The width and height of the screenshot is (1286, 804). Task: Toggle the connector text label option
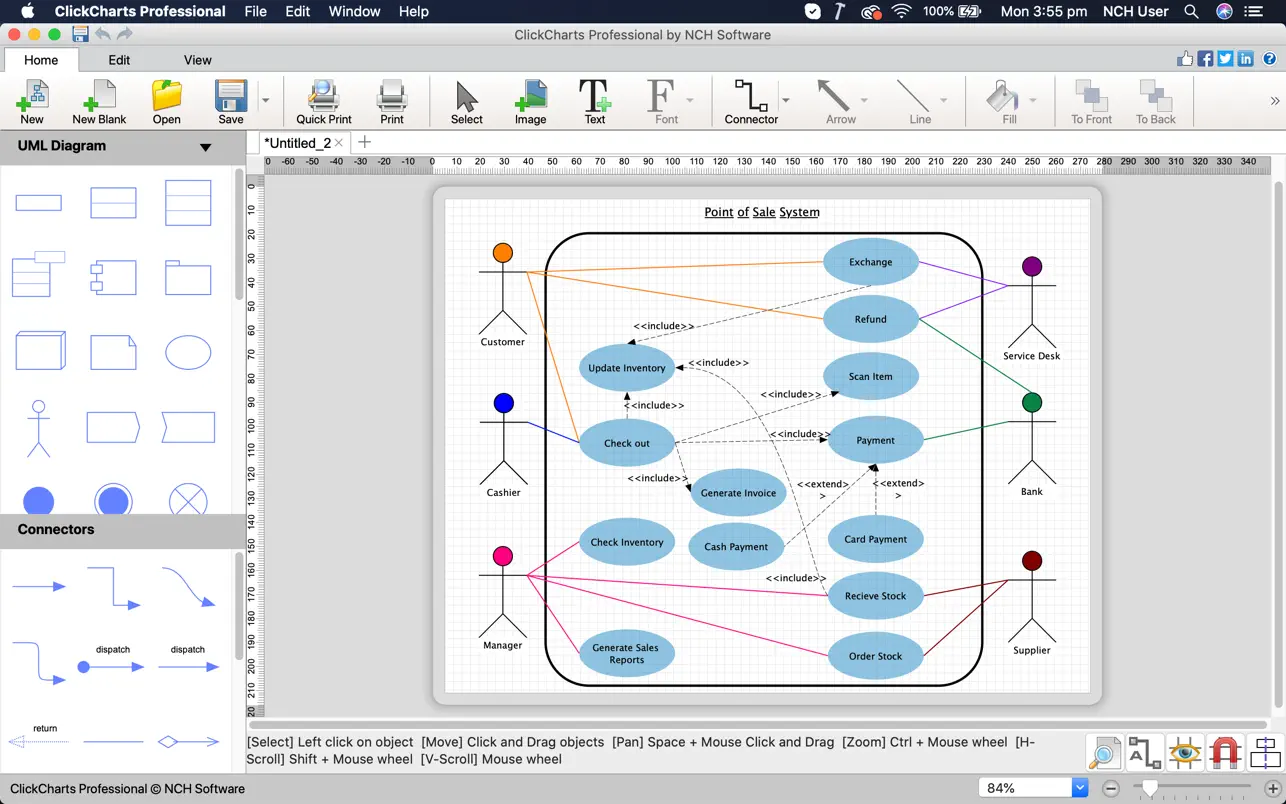coord(1144,752)
